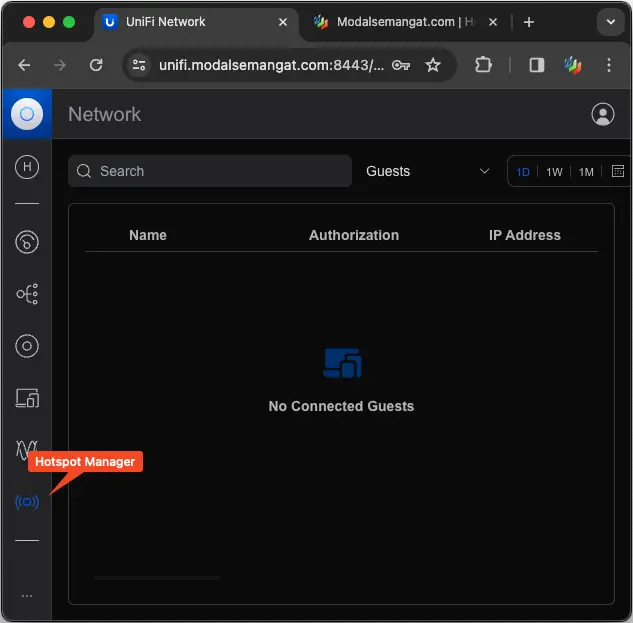This screenshot has height=623, width=633.
Task: Open the user account profile icon
Action: click(602, 114)
